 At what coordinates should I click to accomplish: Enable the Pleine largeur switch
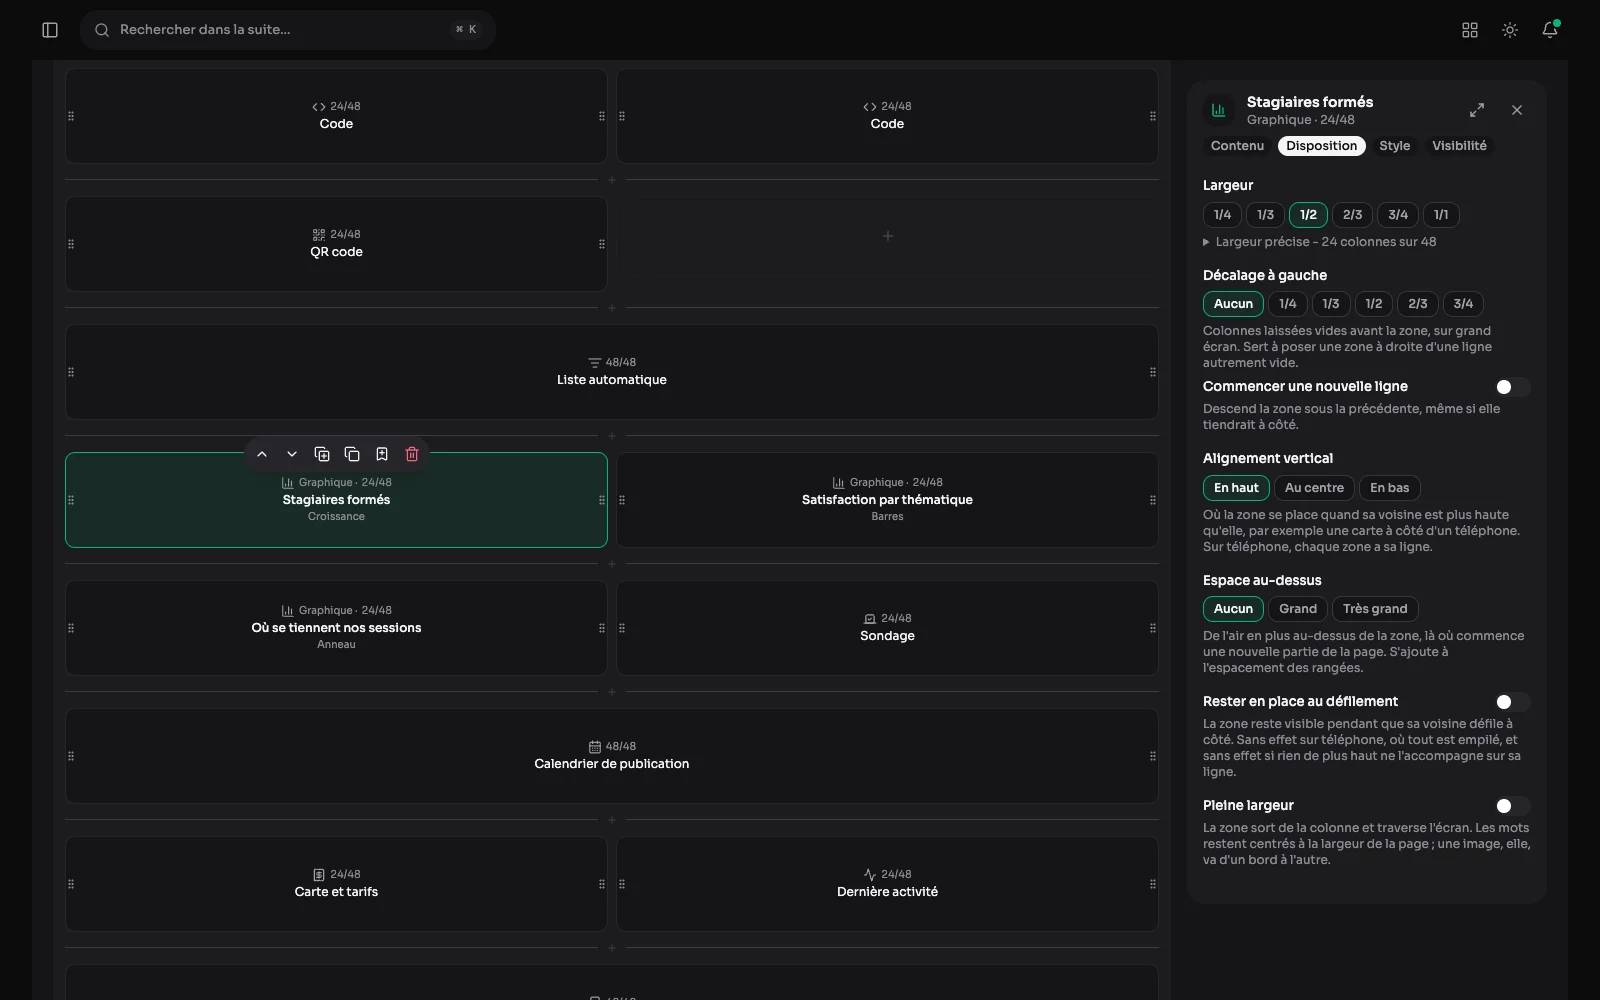pyautogui.click(x=1512, y=806)
